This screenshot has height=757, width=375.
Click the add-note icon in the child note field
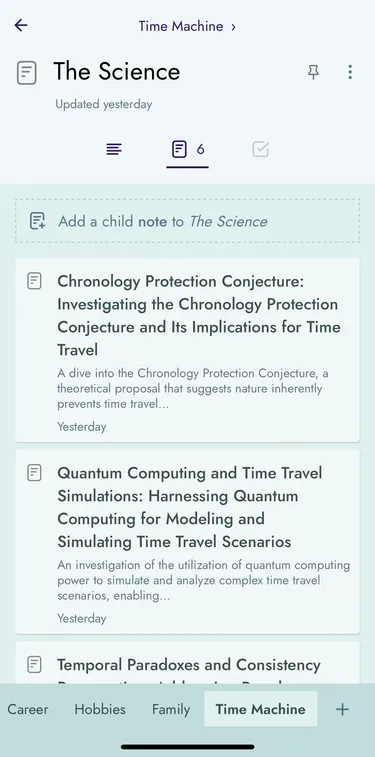[x=37, y=221]
